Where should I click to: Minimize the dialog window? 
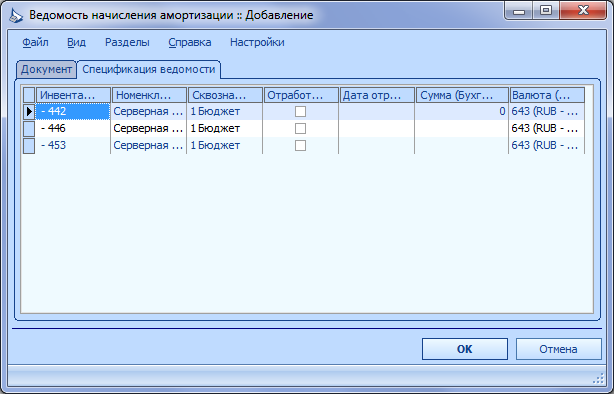[x=519, y=10]
